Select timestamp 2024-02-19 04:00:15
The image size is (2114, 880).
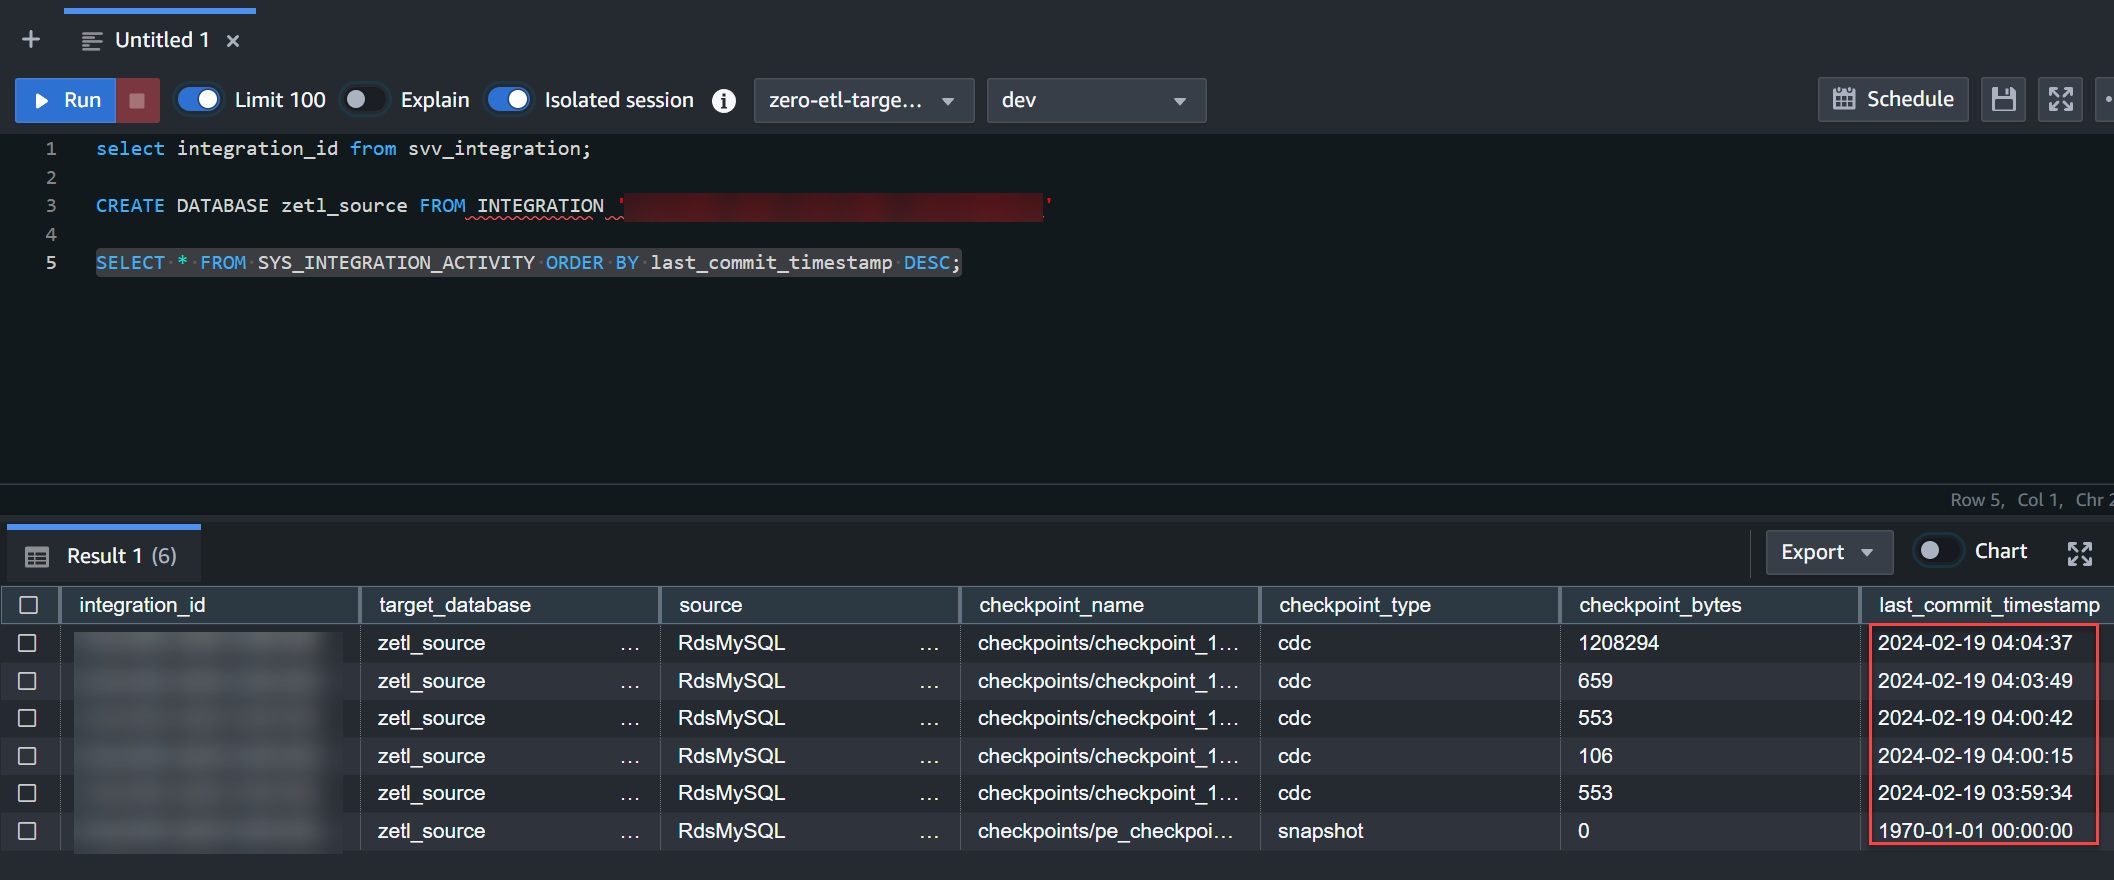click(1975, 756)
